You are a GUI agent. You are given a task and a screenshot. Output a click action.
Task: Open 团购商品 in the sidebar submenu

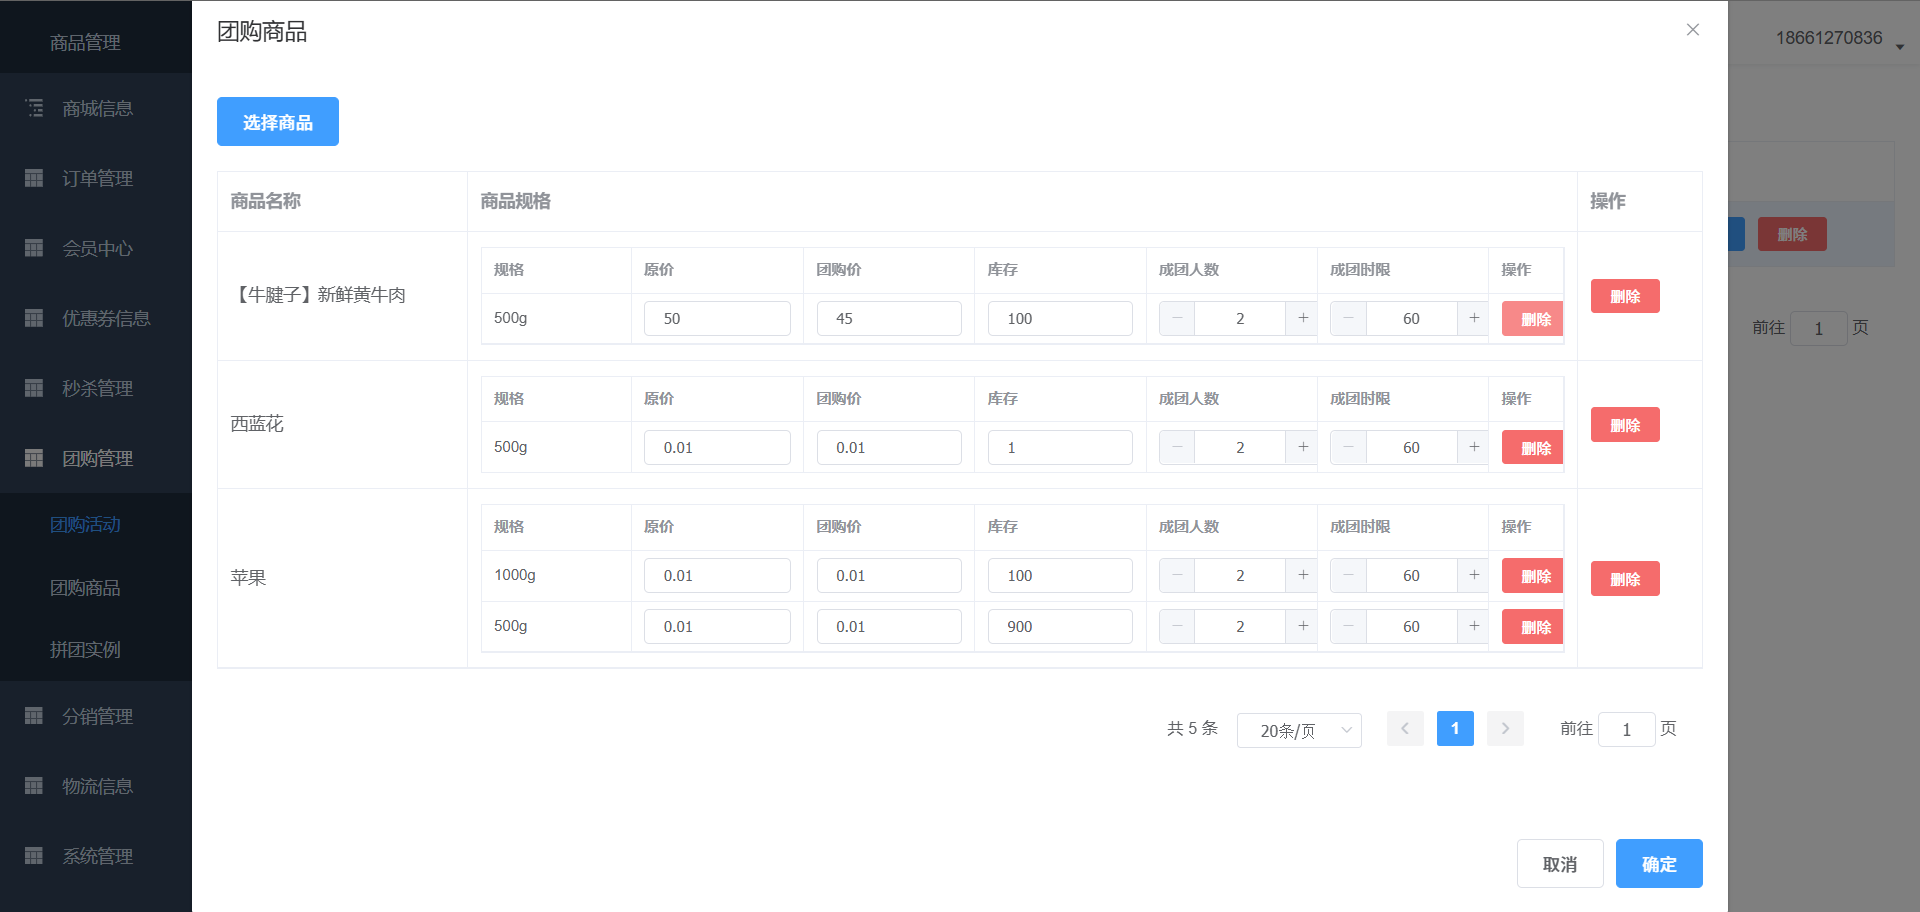(85, 588)
